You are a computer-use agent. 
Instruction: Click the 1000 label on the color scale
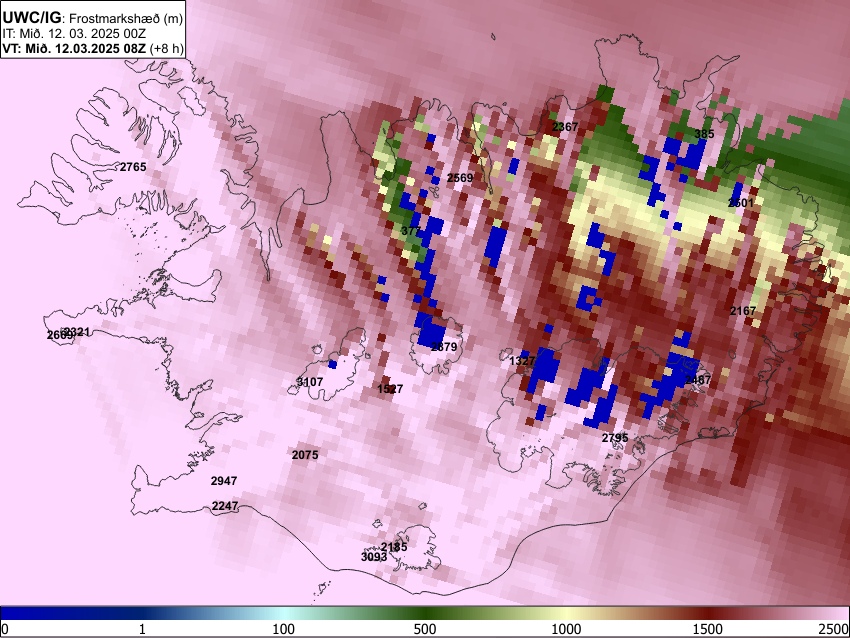pyautogui.click(x=566, y=629)
